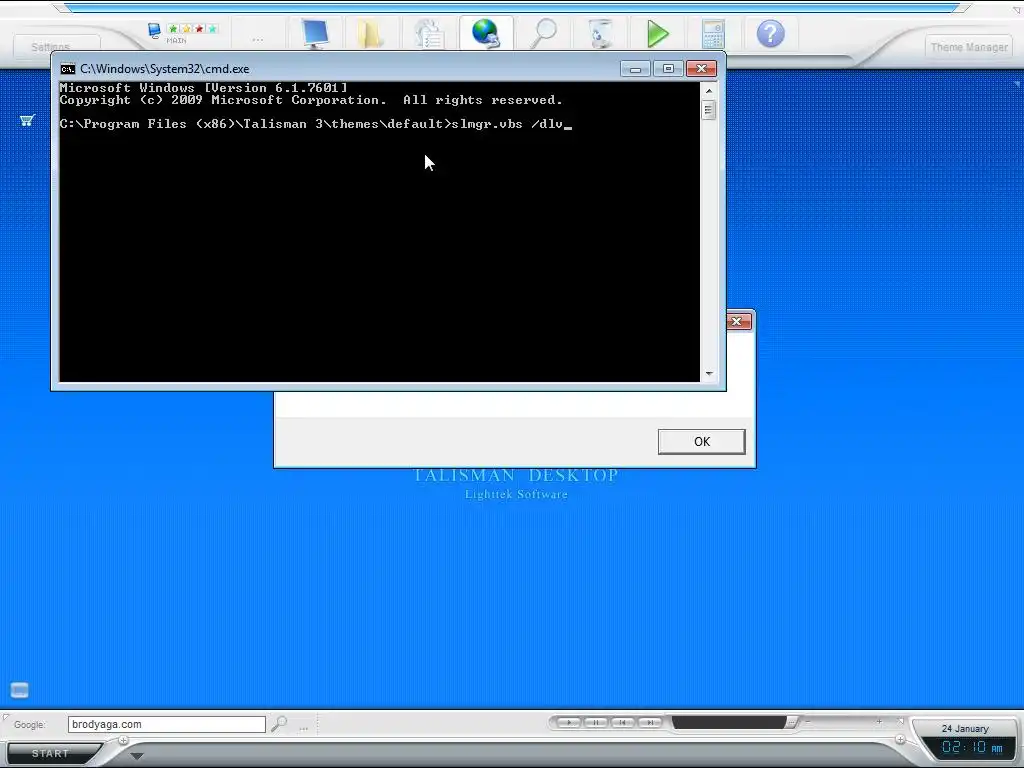The width and height of the screenshot is (1024, 768).
Task: Open the documents checklist icon
Action: (x=429, y=34)
